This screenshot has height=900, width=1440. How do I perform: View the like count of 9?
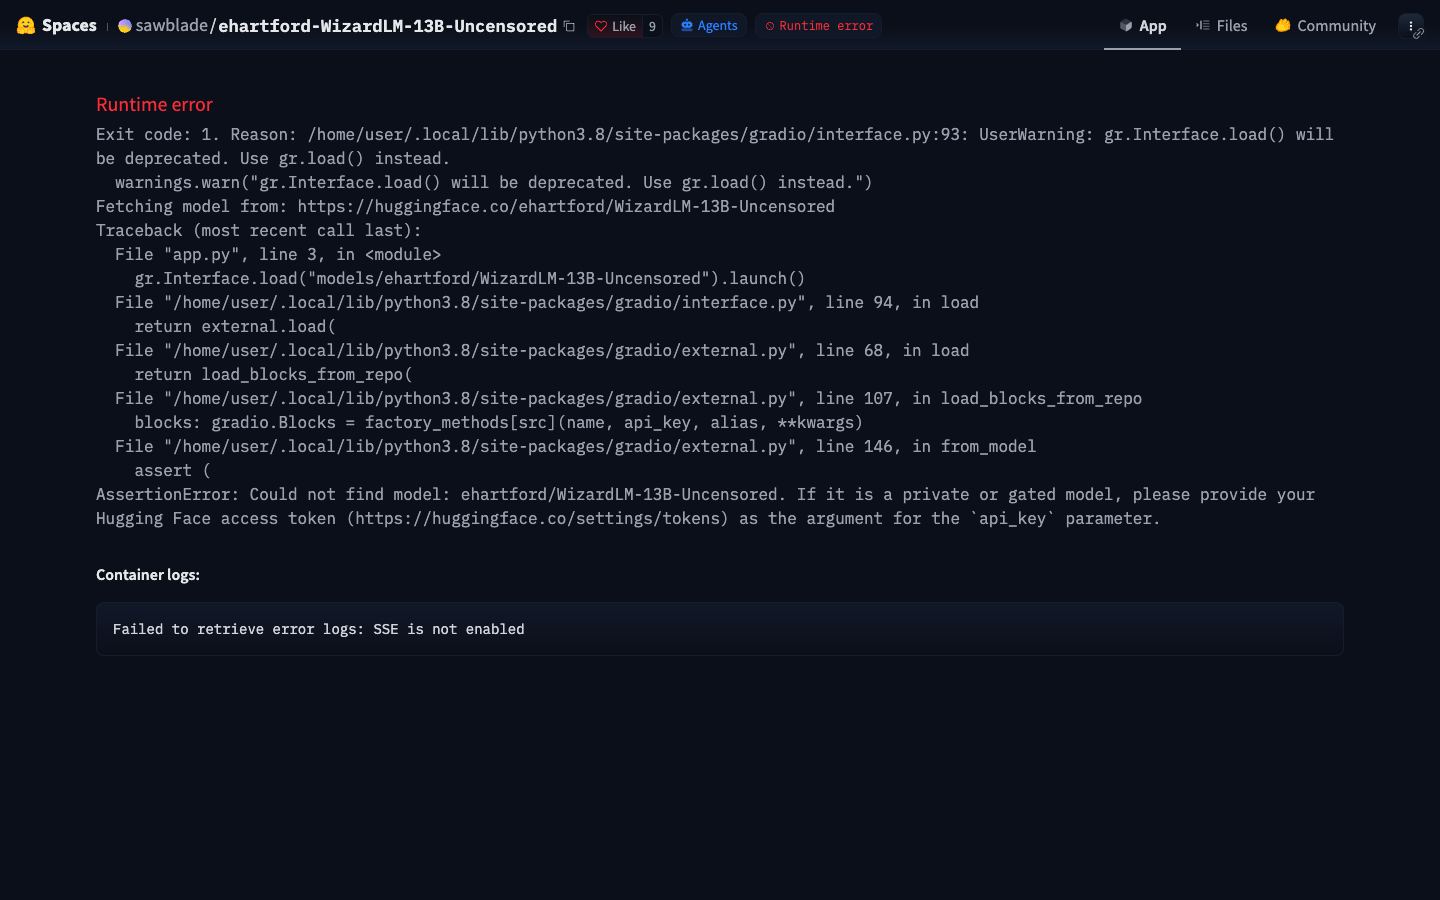coord(652,26)
